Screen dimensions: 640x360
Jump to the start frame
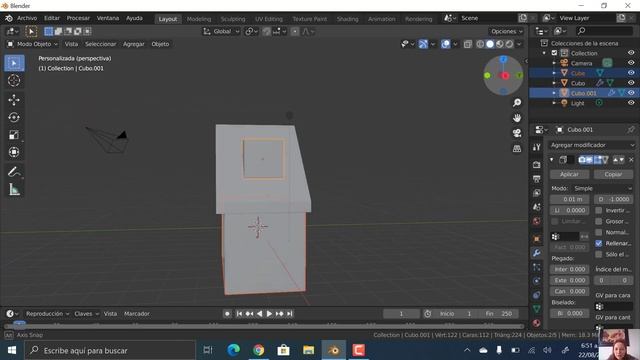pyautogui.click(x=239, y=313)
